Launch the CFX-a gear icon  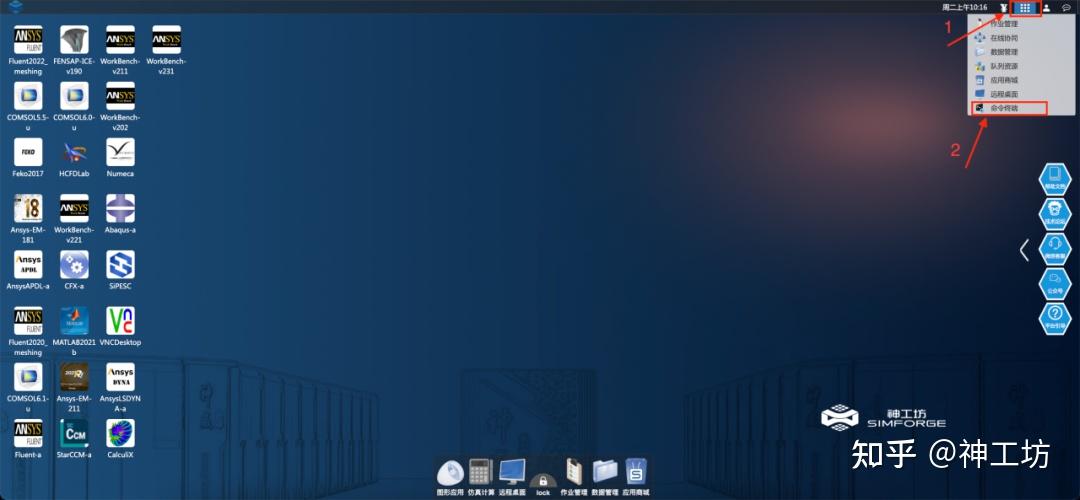(x=74, y=264)
